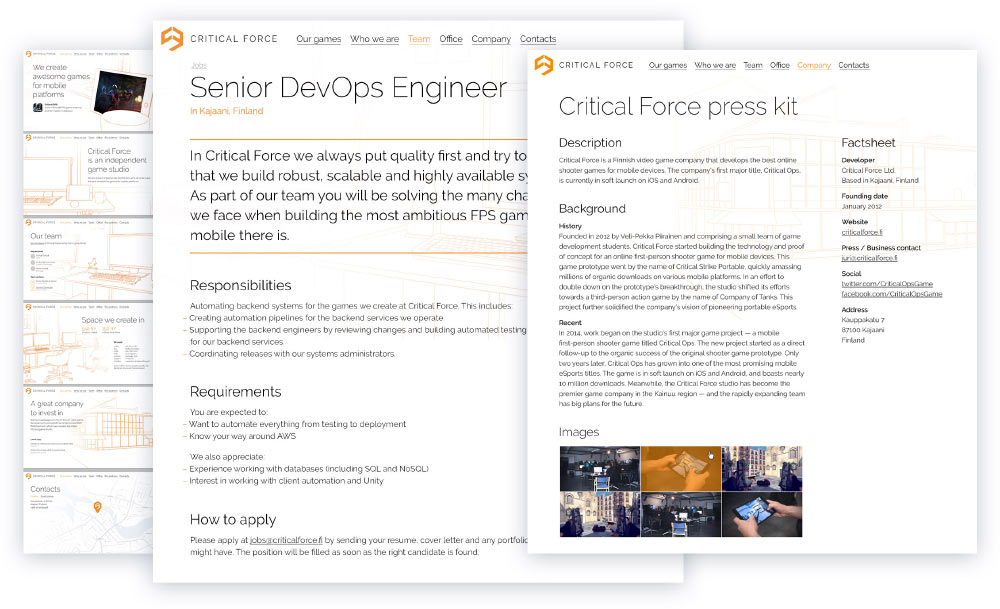The image size is (1000, 609).
Task: Click the 'Jobs' breadcrumb link above the title
Action: click(198, 65)
